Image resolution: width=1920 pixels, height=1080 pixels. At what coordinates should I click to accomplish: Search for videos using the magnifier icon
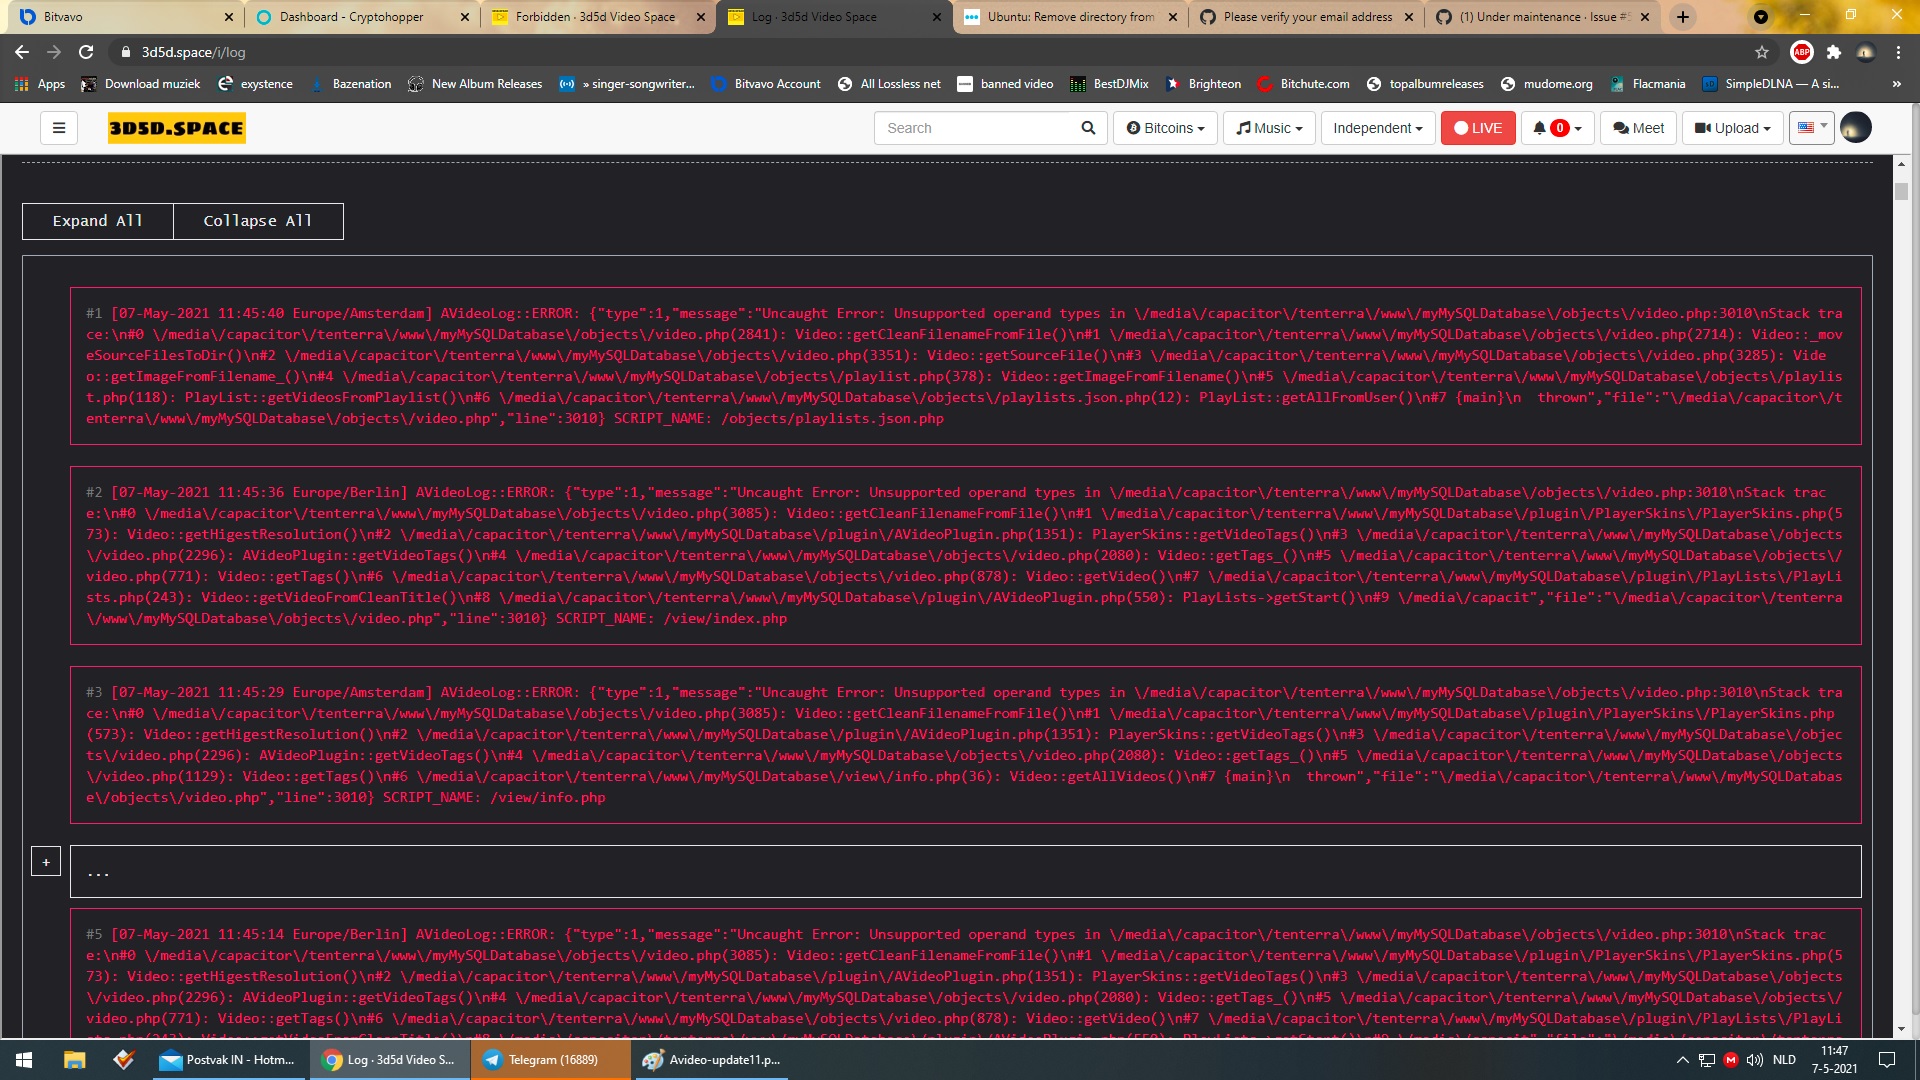point(1088,128)
